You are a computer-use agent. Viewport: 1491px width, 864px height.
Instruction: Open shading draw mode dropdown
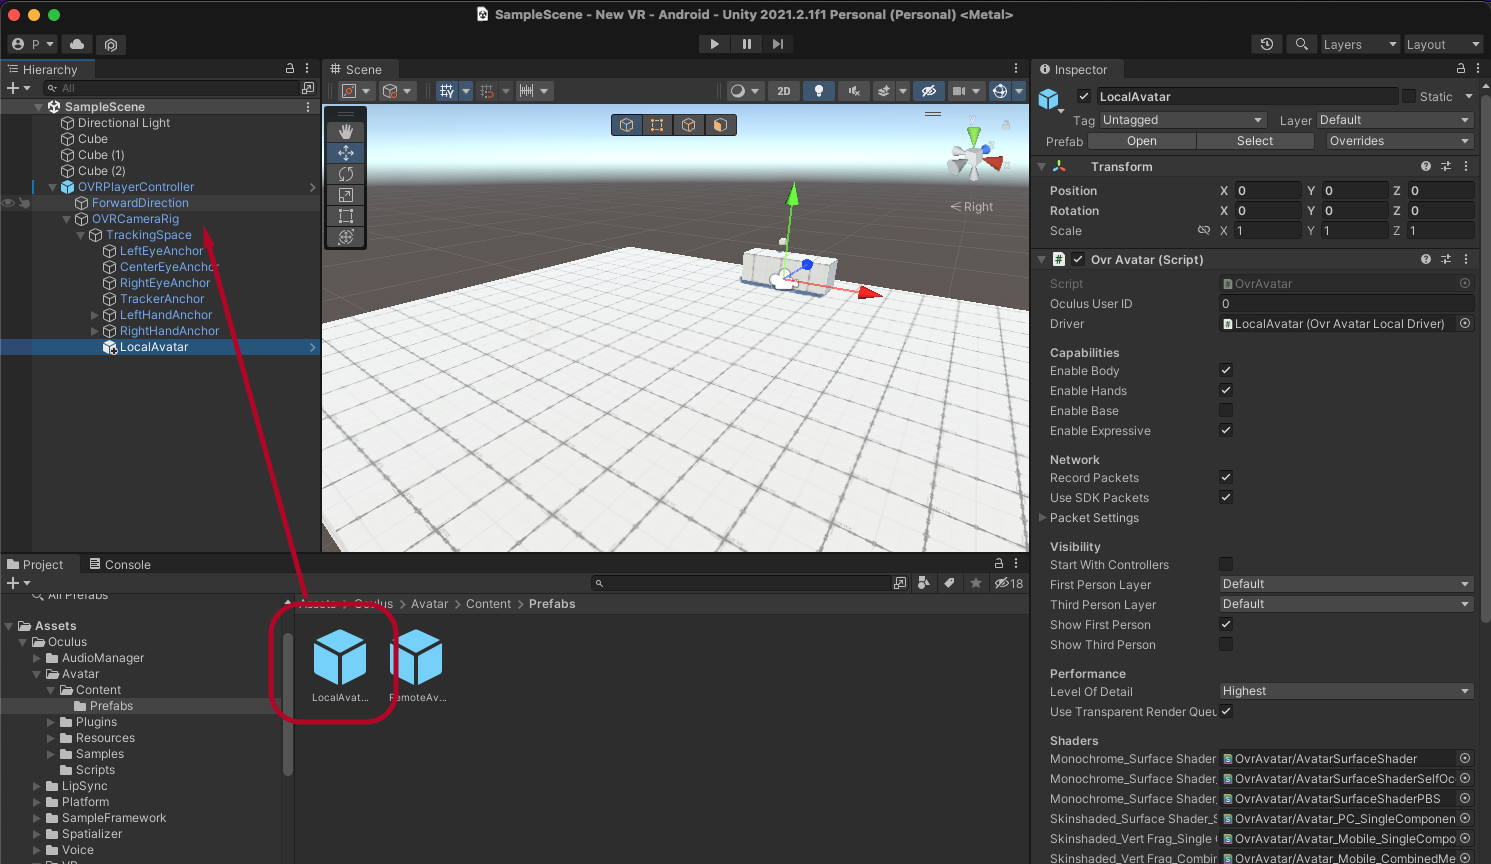[x=745, y=91]
